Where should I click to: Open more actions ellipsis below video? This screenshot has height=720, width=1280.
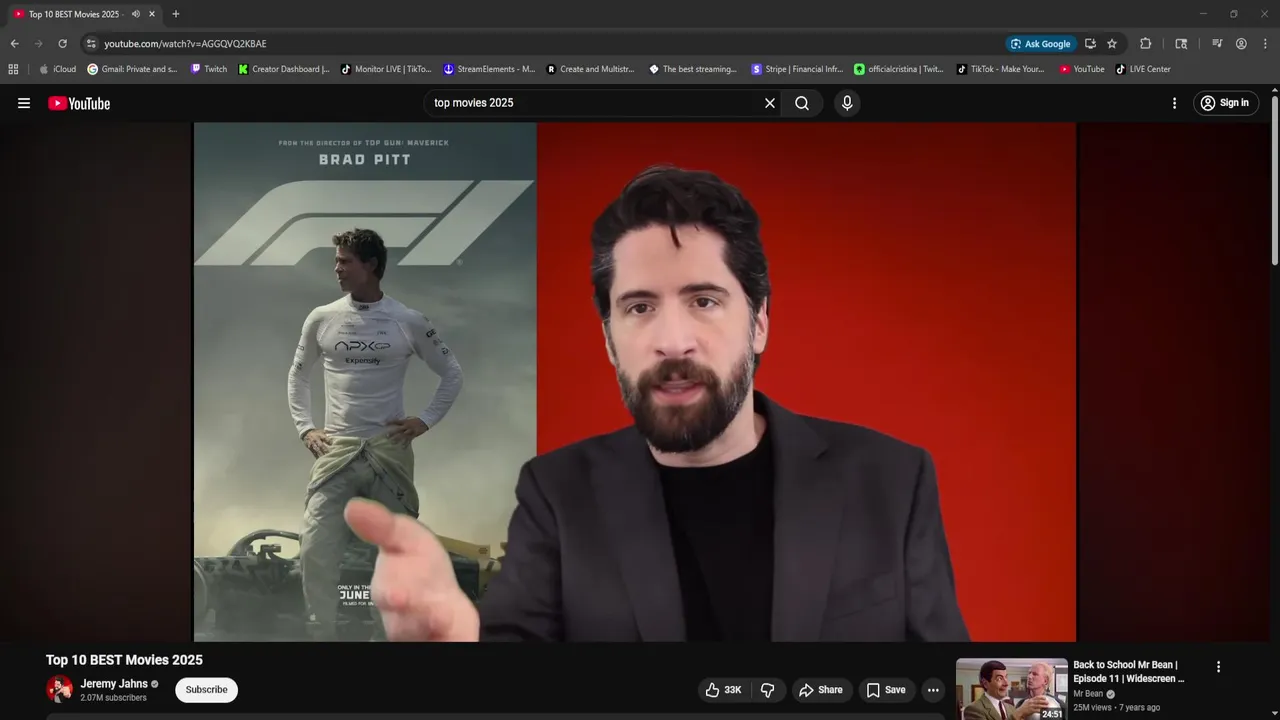coord(933,690)
